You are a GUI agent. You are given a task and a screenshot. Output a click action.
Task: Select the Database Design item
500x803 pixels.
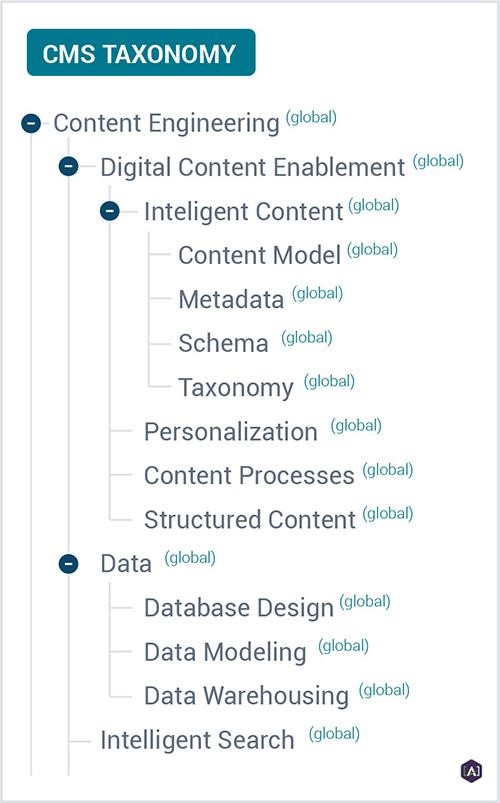pos(239,608)
